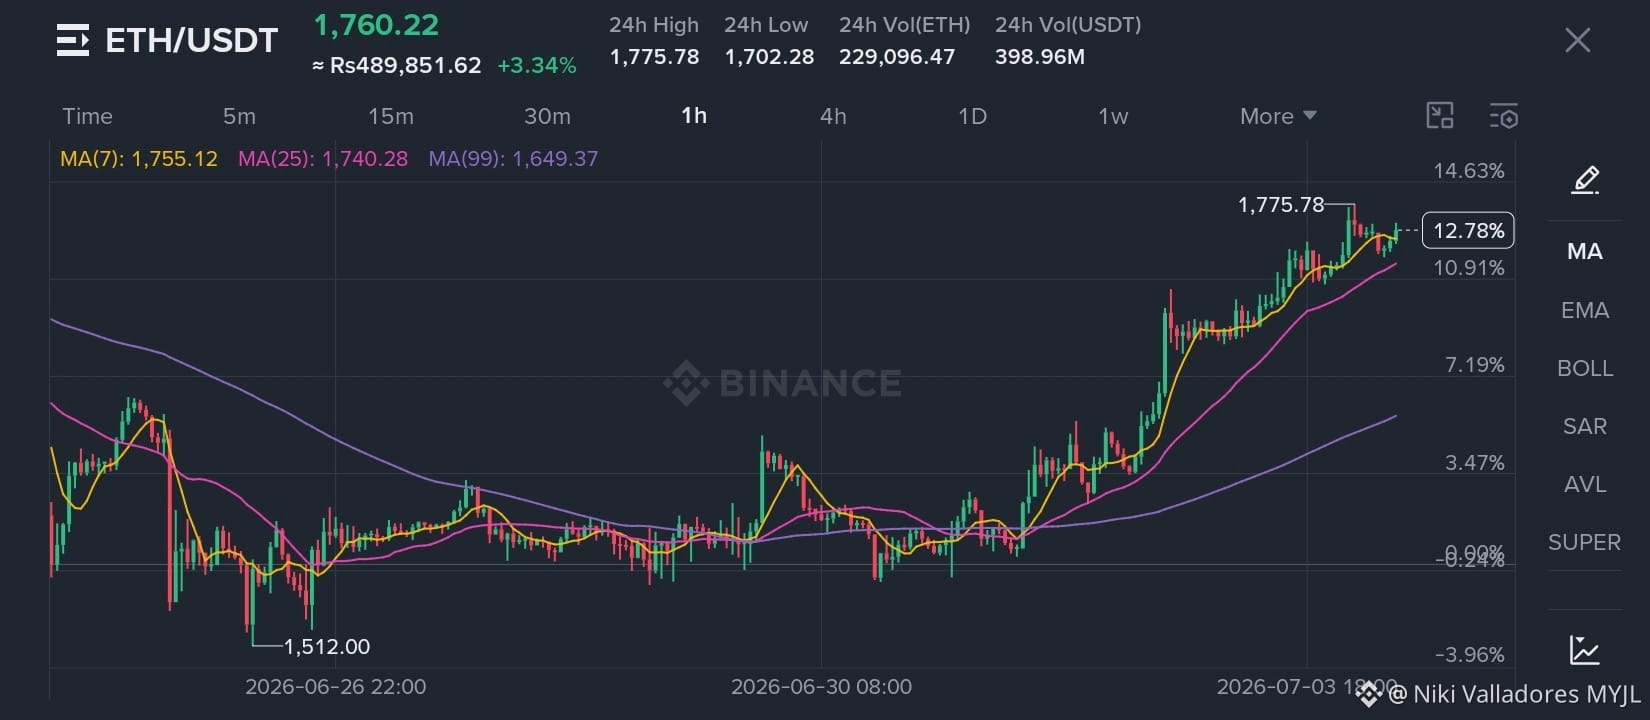This screenshot has height=720, width=1650.
Task: Switch to the 4h interval
Action: click(x=833, y=116)
